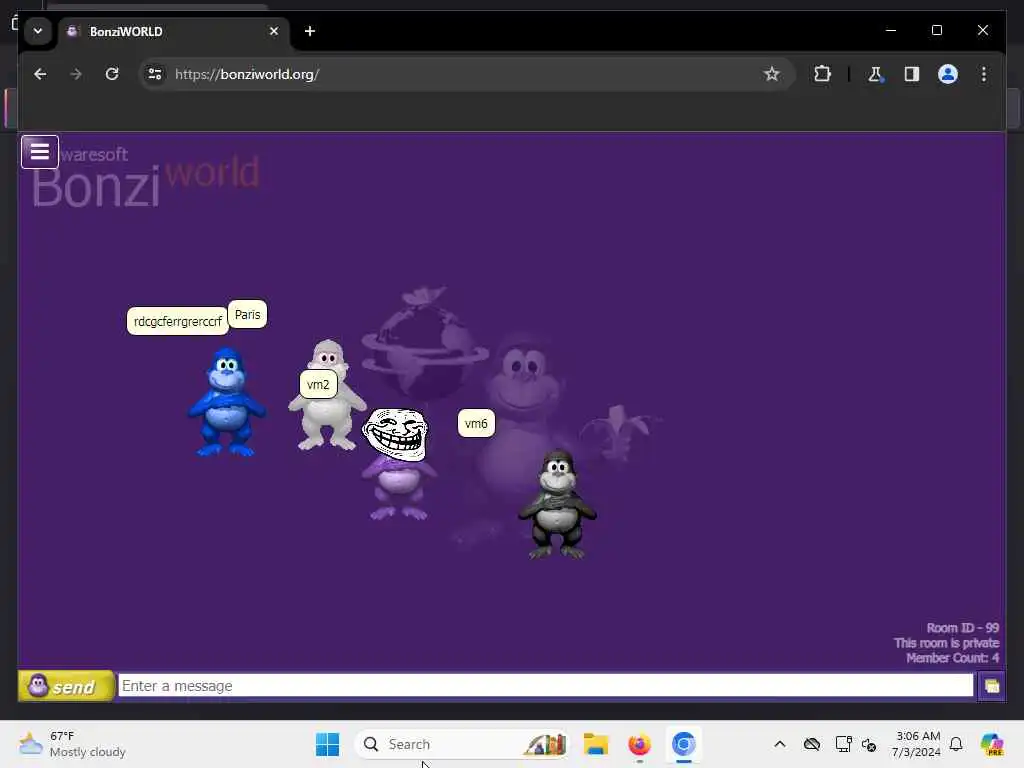Open a new browser tab
The width and height of the screenshot is (1024, 768).
tap(310, 31)
